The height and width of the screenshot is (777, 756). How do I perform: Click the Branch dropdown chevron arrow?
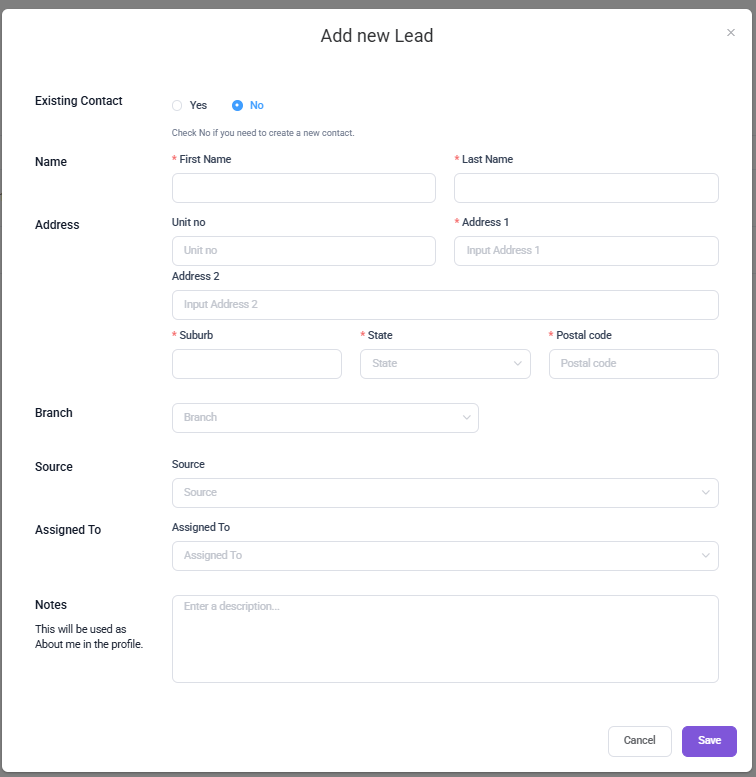[466, 418]
